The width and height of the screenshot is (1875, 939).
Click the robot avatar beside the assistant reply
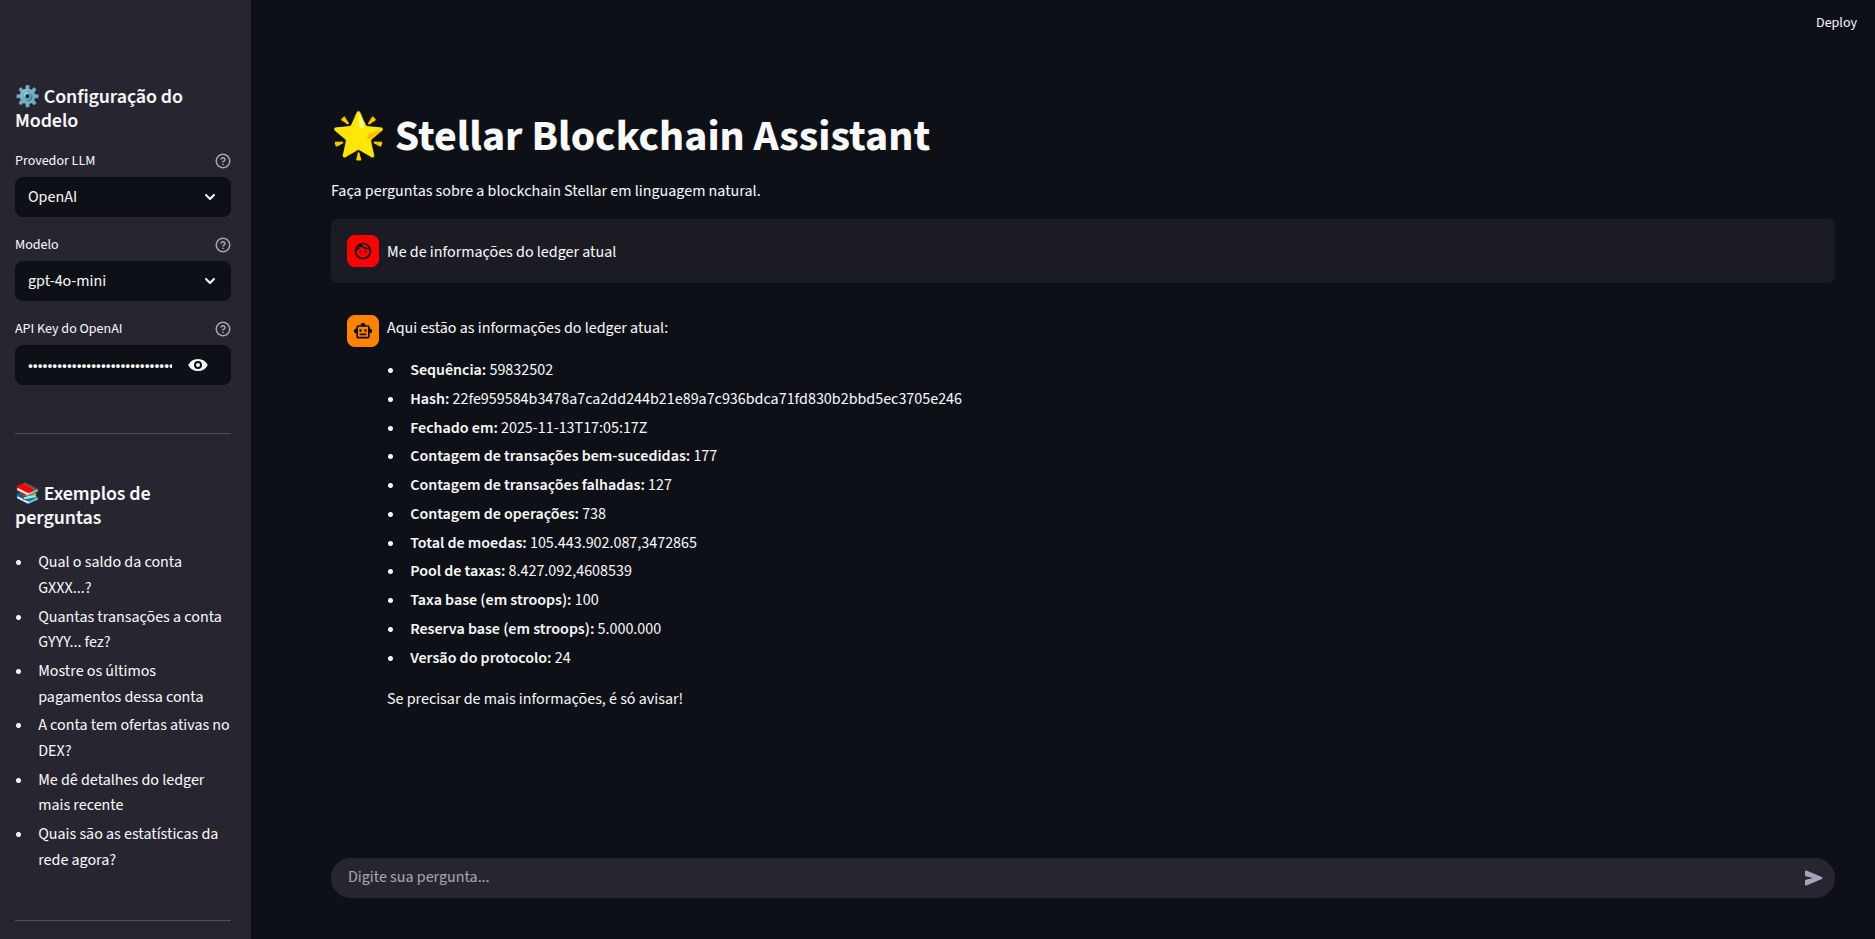point(362,331)
